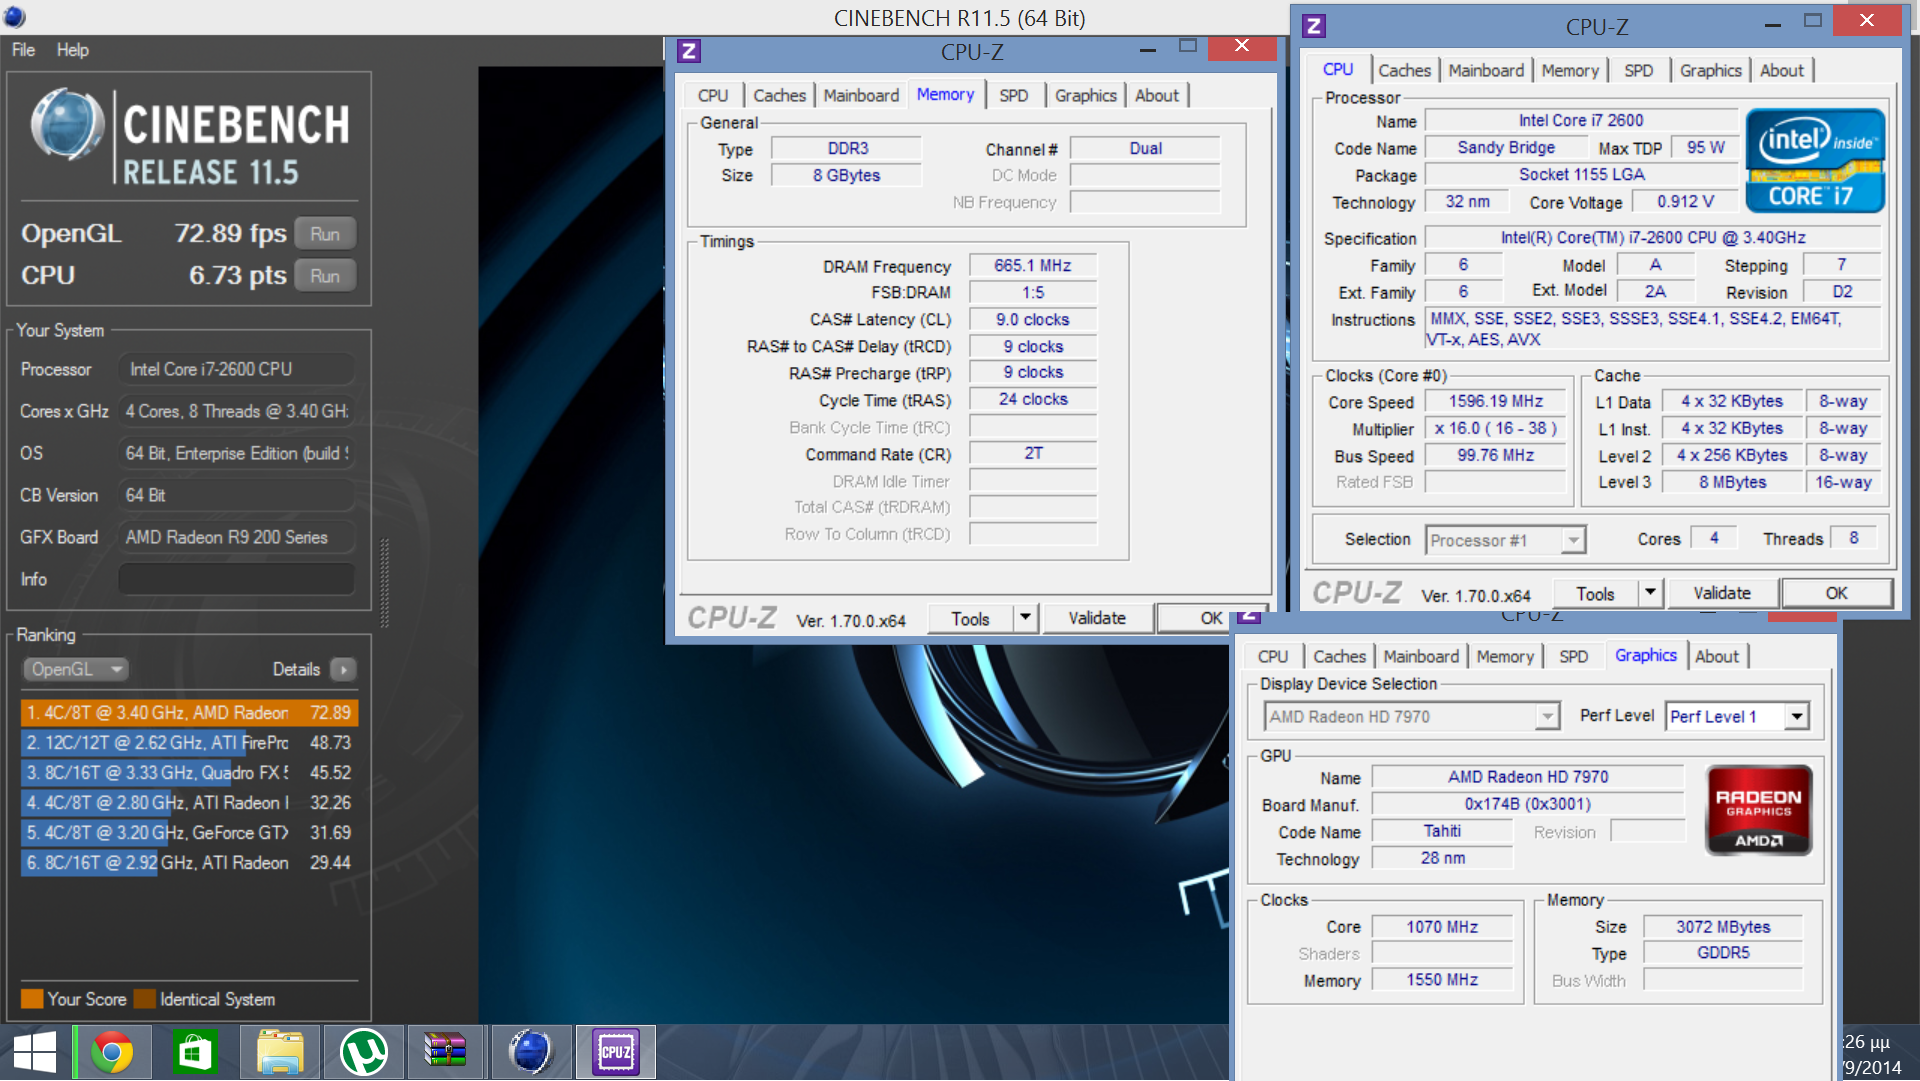Open the Details arrow in Ranking
1920x1081 pixels.
[x=343, y=669]
